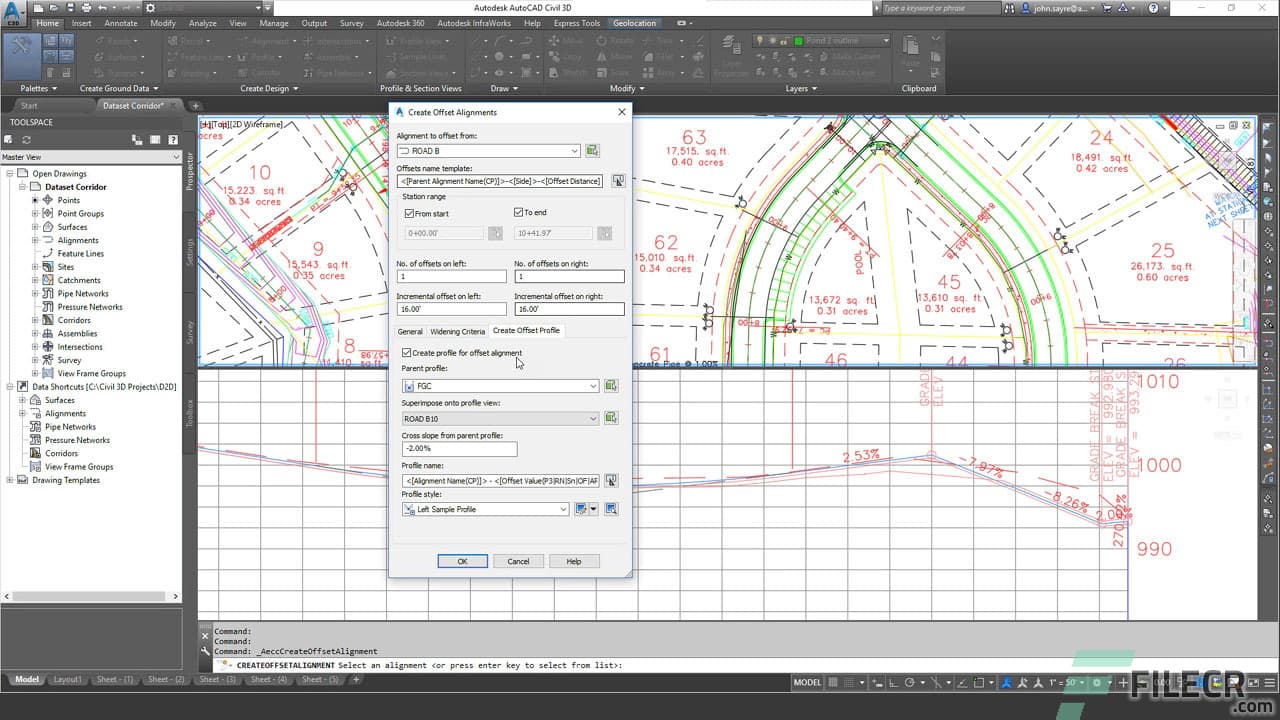This screenshot has height=720, width=1280.
Task: Click the Help button in the dialog
Action: click(574, 561)
